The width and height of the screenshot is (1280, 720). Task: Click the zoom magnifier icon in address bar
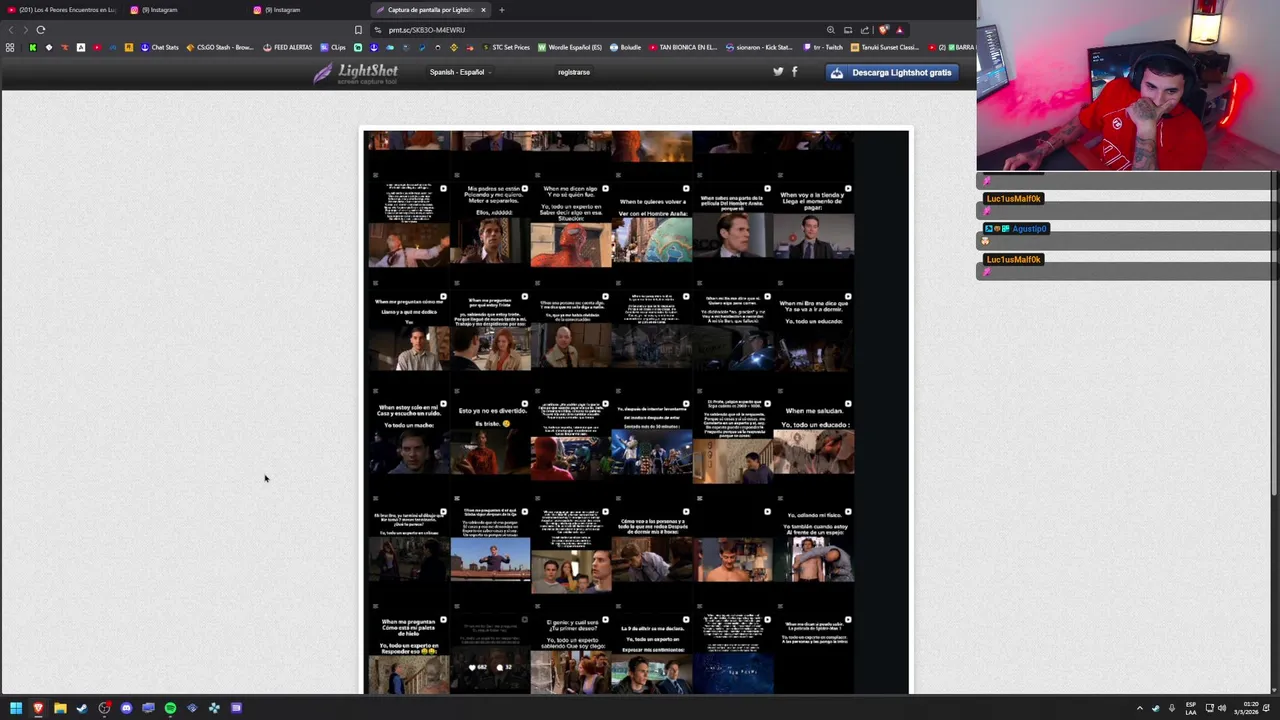pyautogui.click(x=830, y=30)
